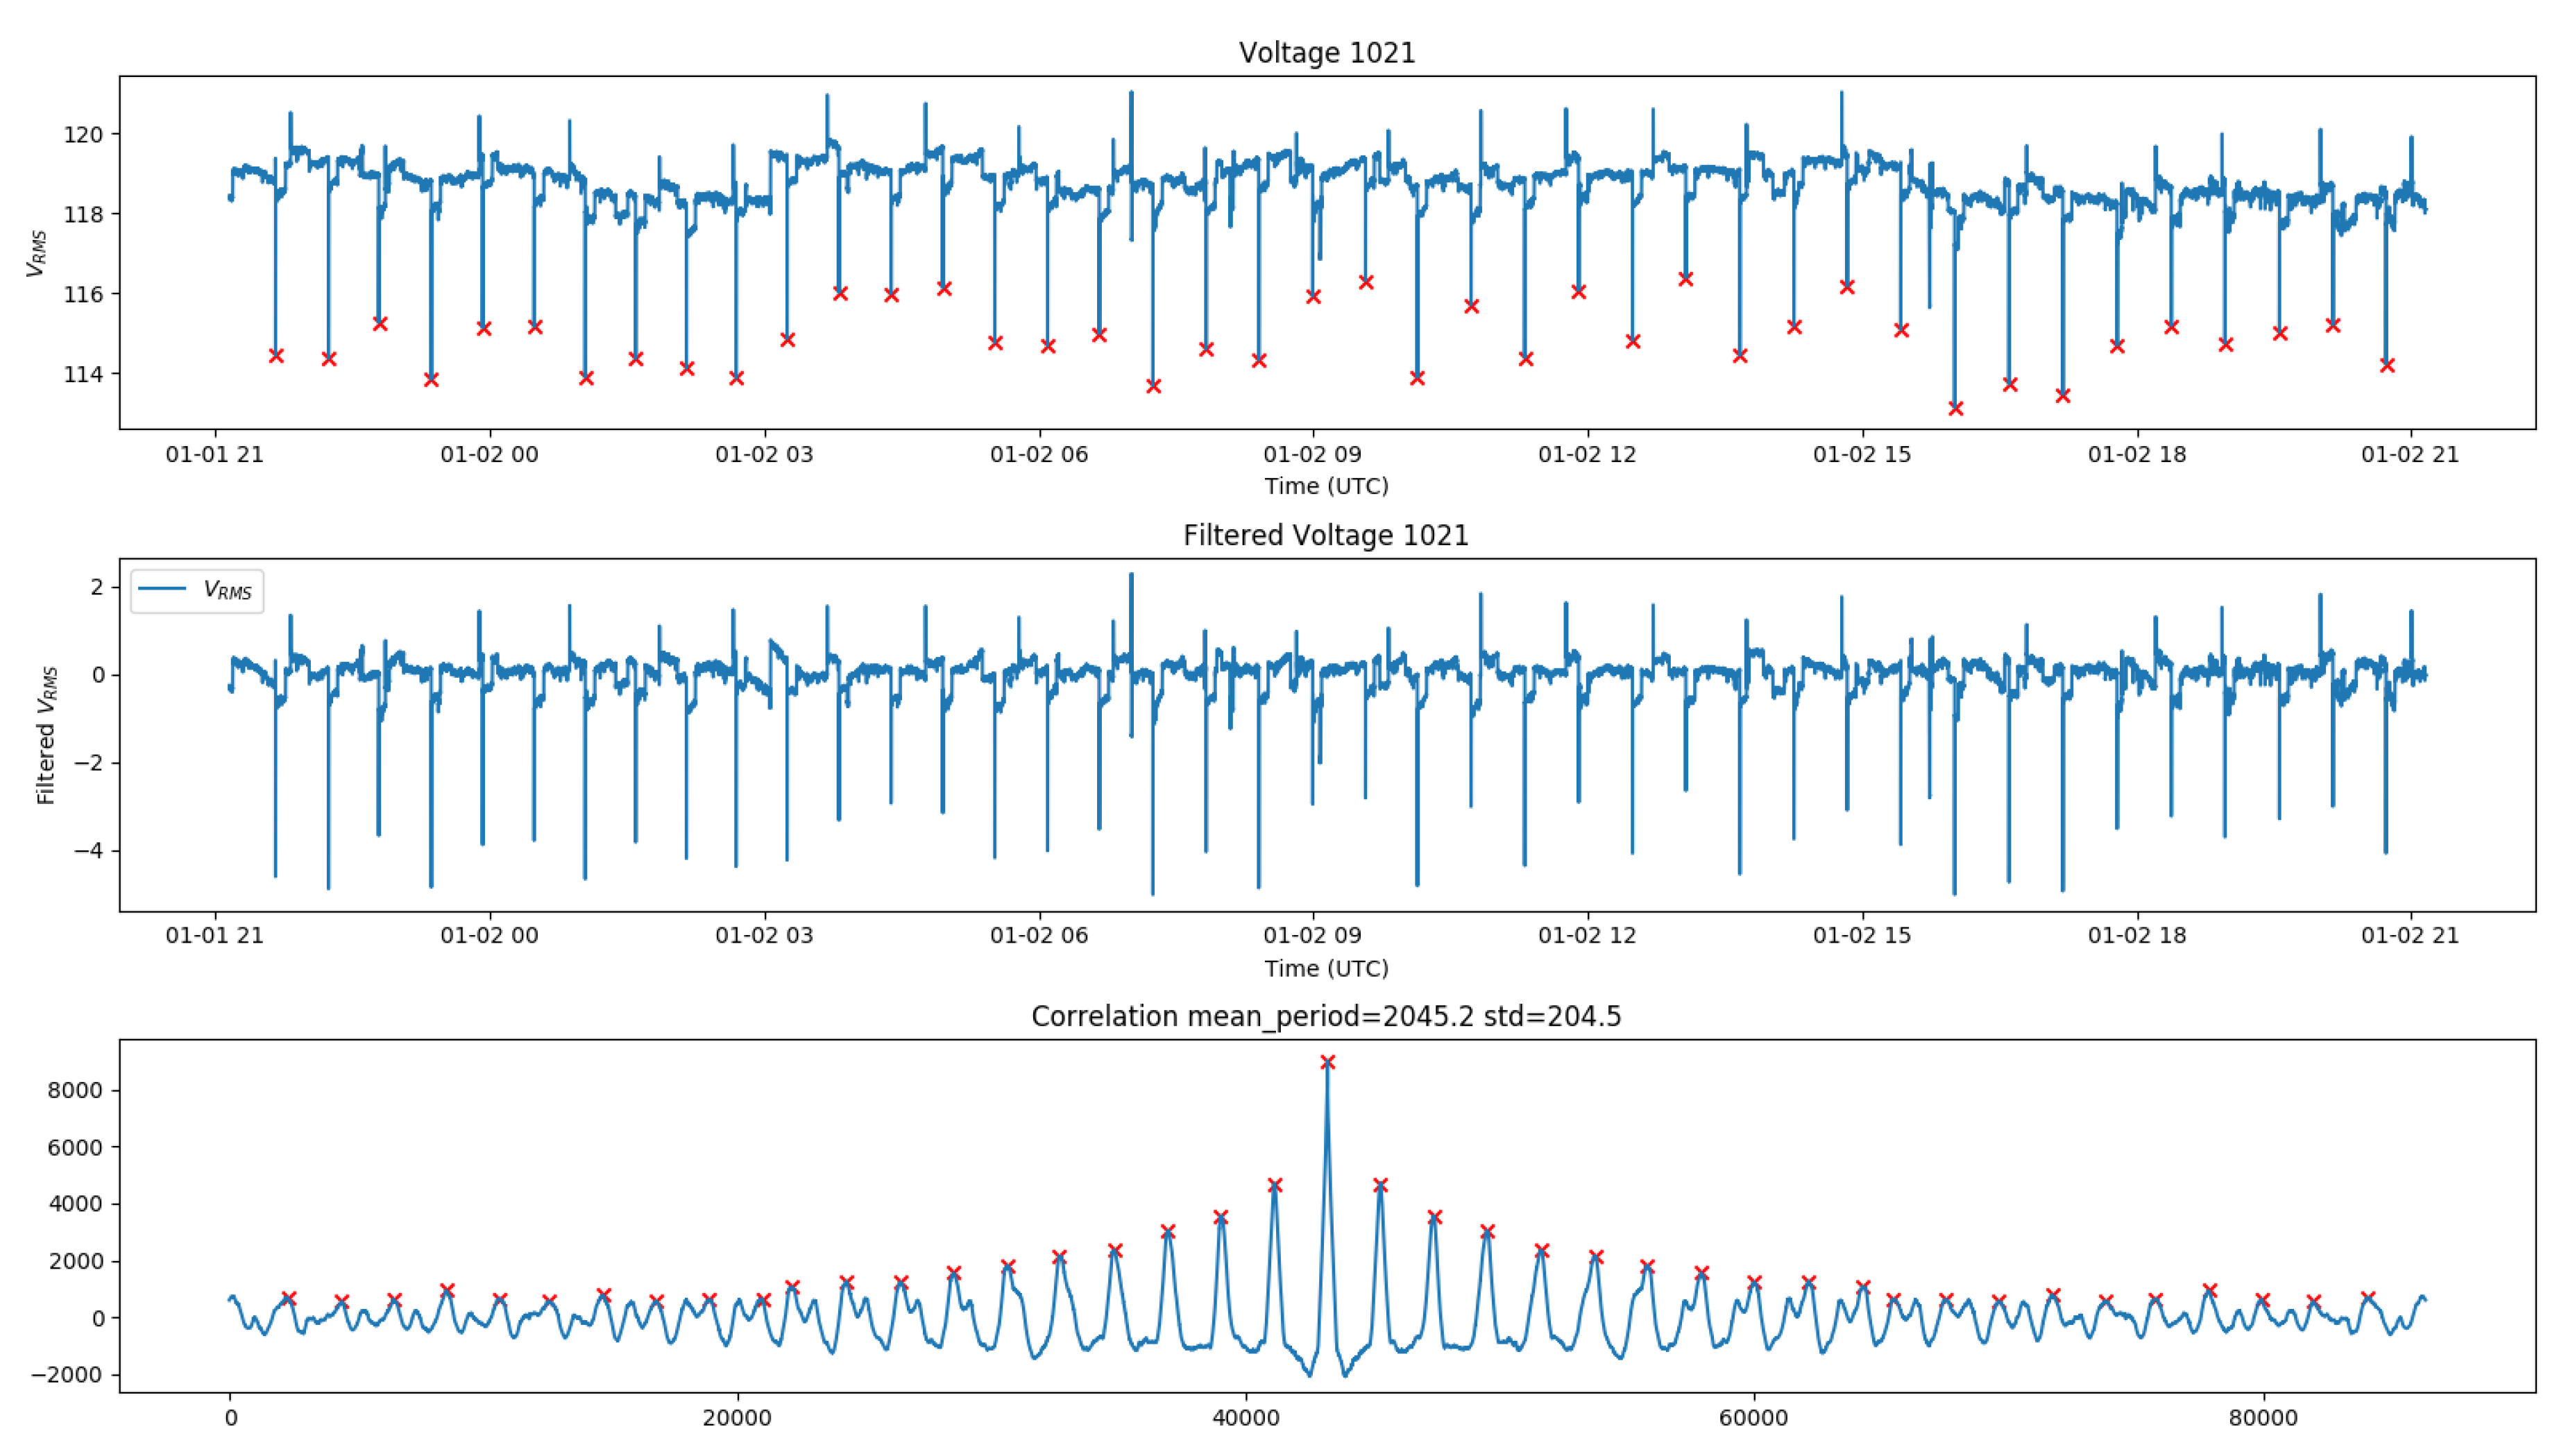
Task: Click the lowest red marker in Voltage plot
Action: (x=1955, y=408)
